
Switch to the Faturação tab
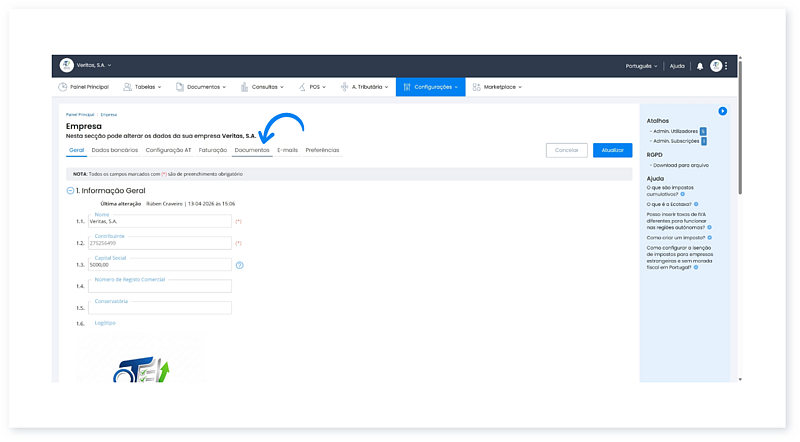pyautogui.click(x=213, y=151)
